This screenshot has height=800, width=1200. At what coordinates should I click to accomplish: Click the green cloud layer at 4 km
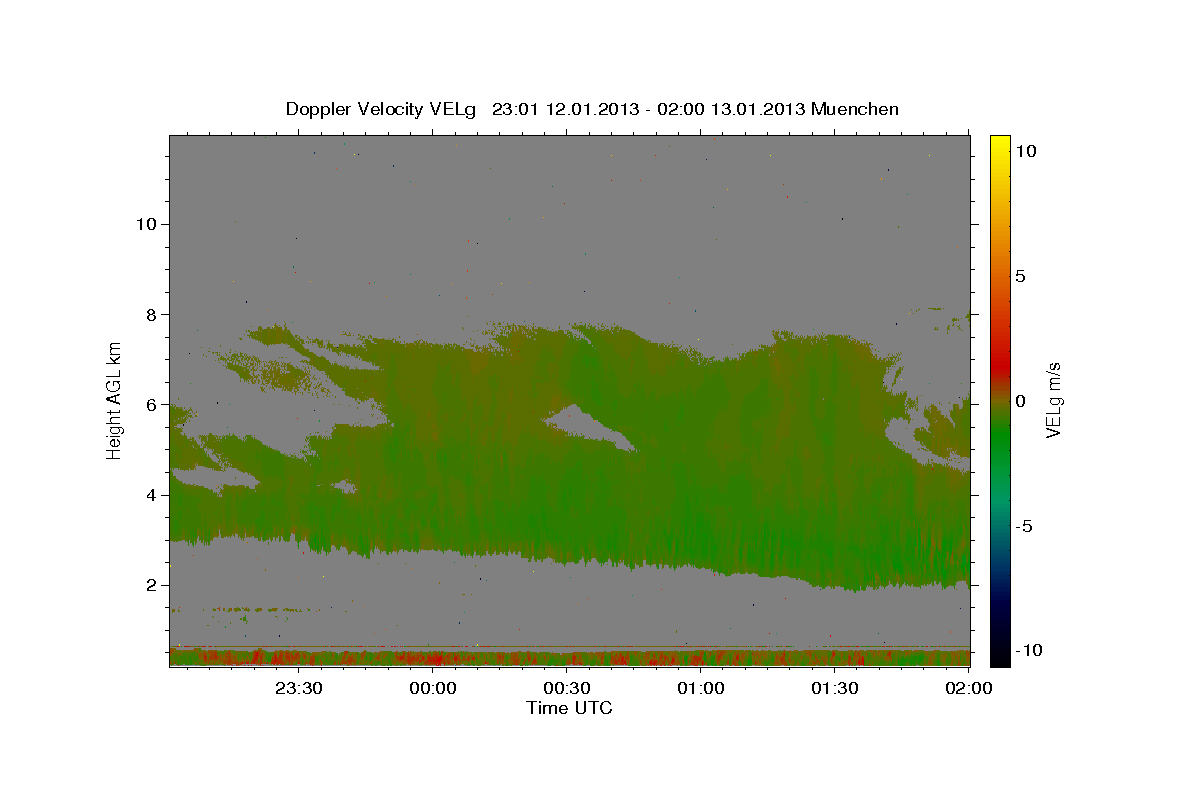pyautogui.click(x=570, y=495)
